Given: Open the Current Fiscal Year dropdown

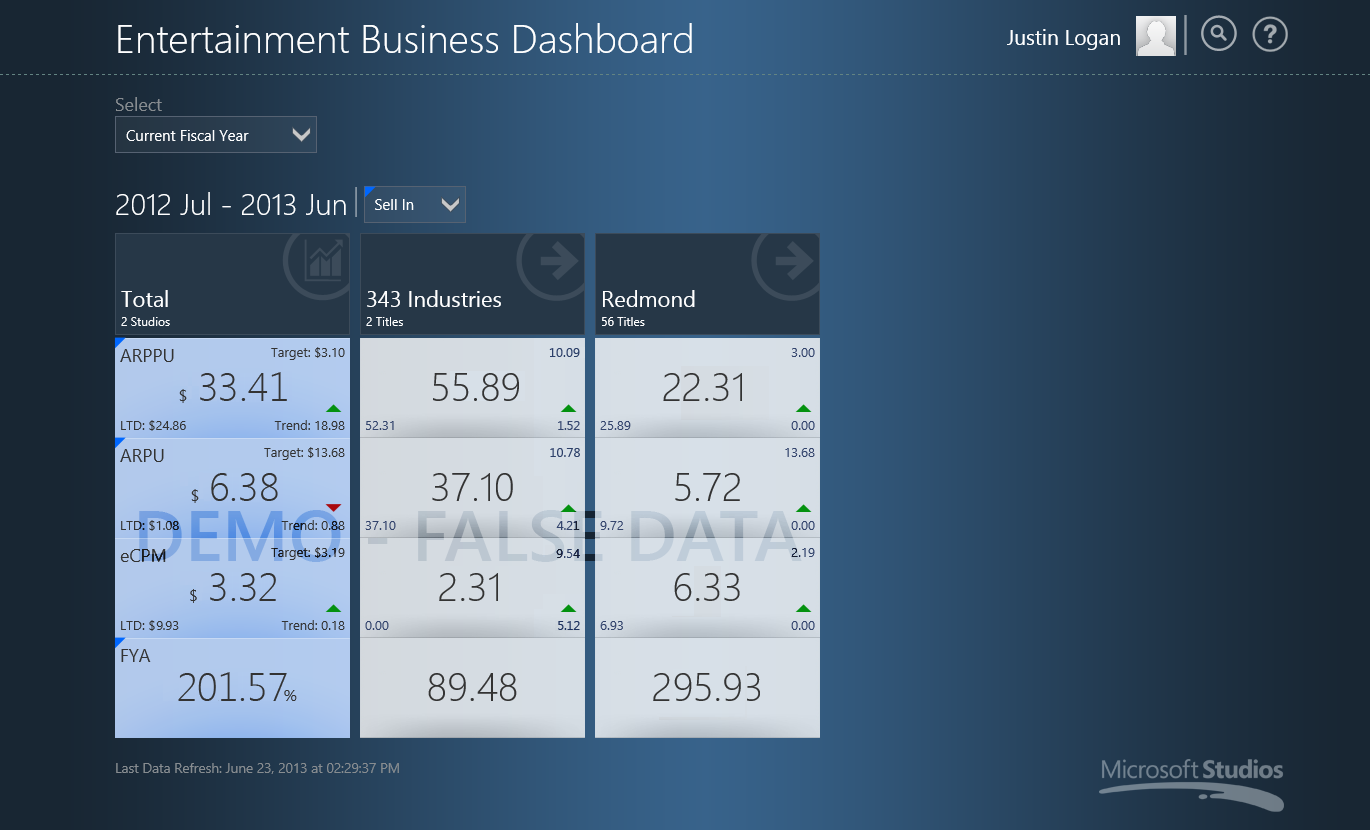Looking at the screenshot, I should (216, 135).
